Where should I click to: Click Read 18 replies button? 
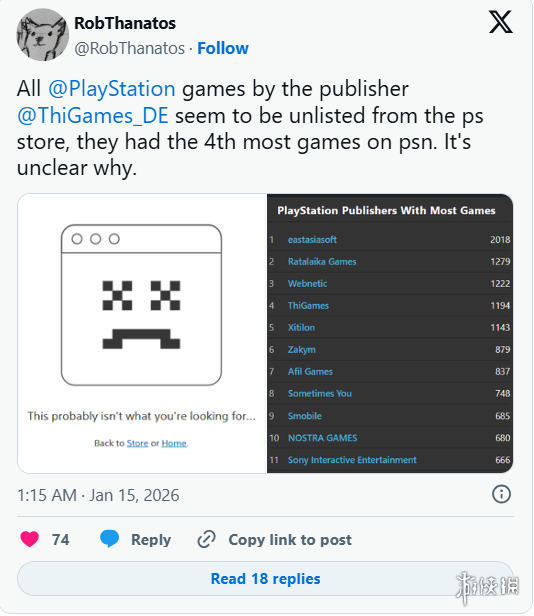coord(265,579)
